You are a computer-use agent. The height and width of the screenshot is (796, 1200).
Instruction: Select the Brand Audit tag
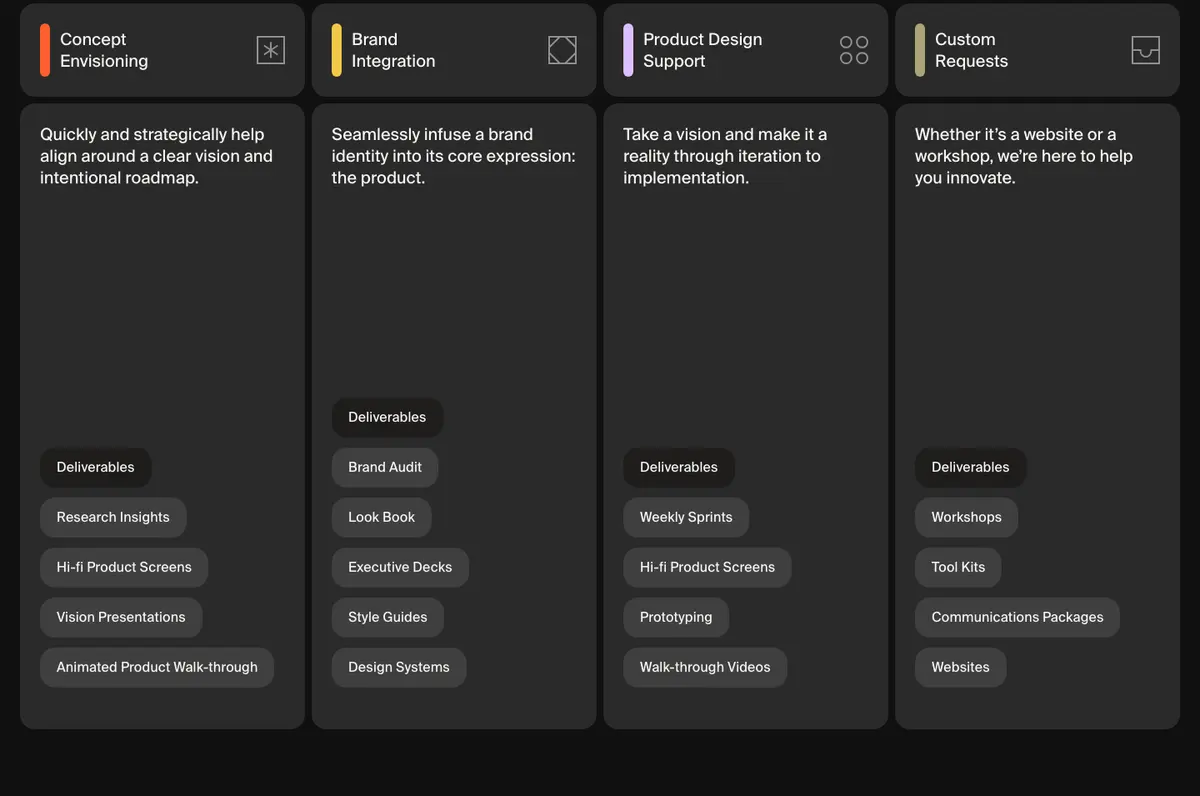[385, 467]
